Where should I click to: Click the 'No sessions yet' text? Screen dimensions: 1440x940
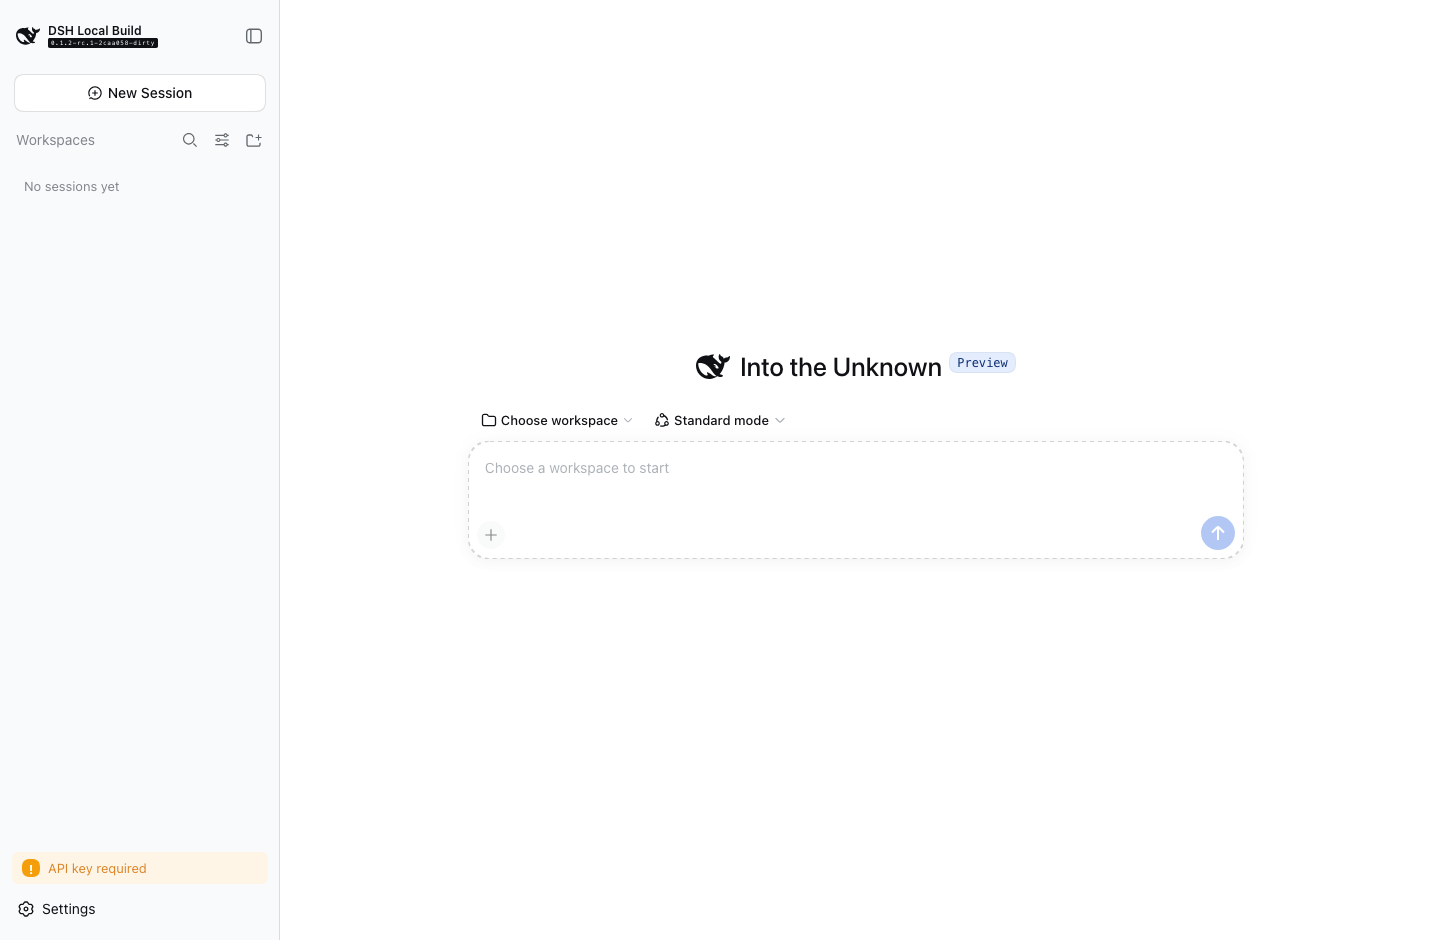click(x=72, y=187)
